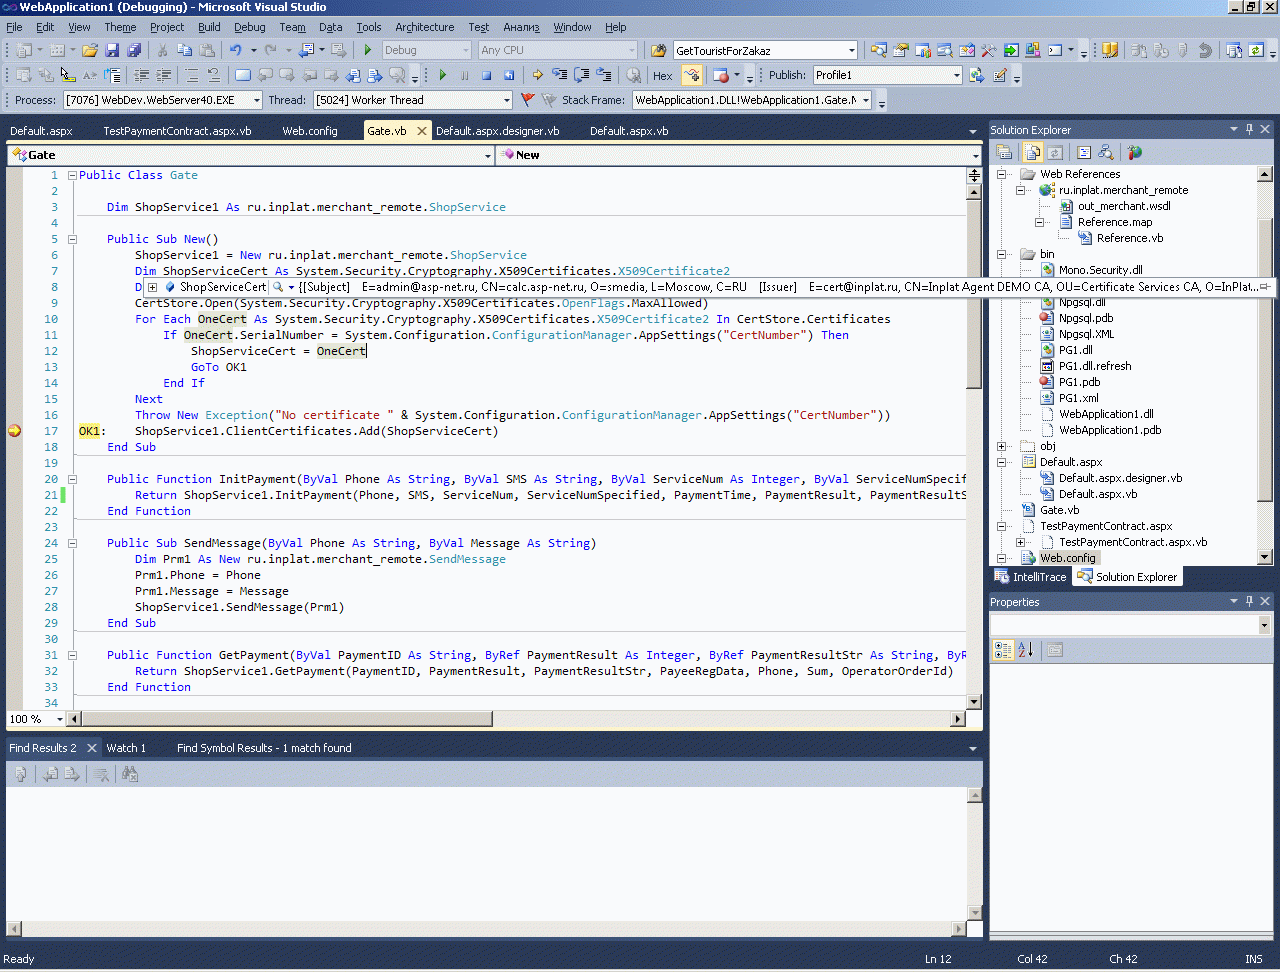Switch to the IntelliTrace panel tab
This screenshot has height=972, width=1280.
[1030, 577]
